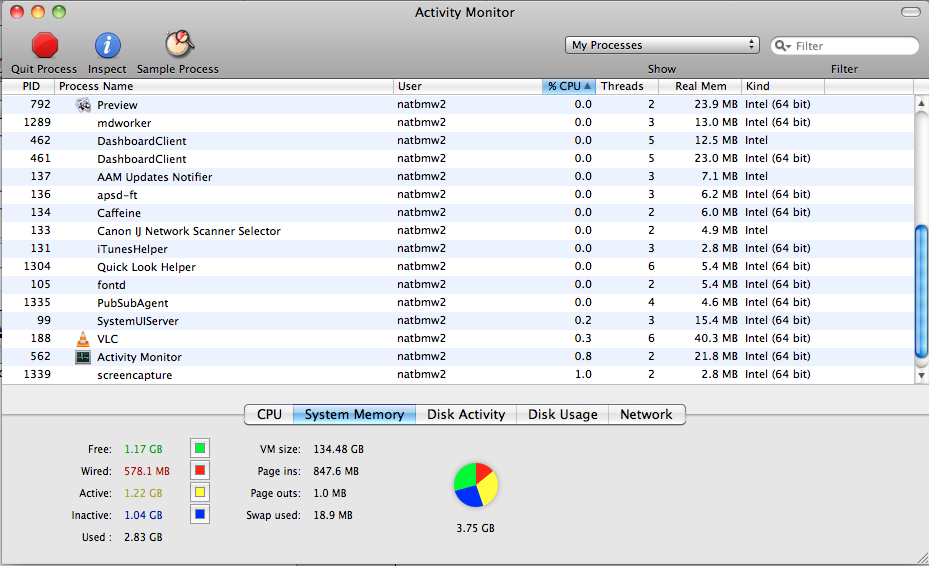This screenshot has height=566, width=929.
Task: Click the VLC real memory value 40.3 MB
Action: (x=716, y=338)
